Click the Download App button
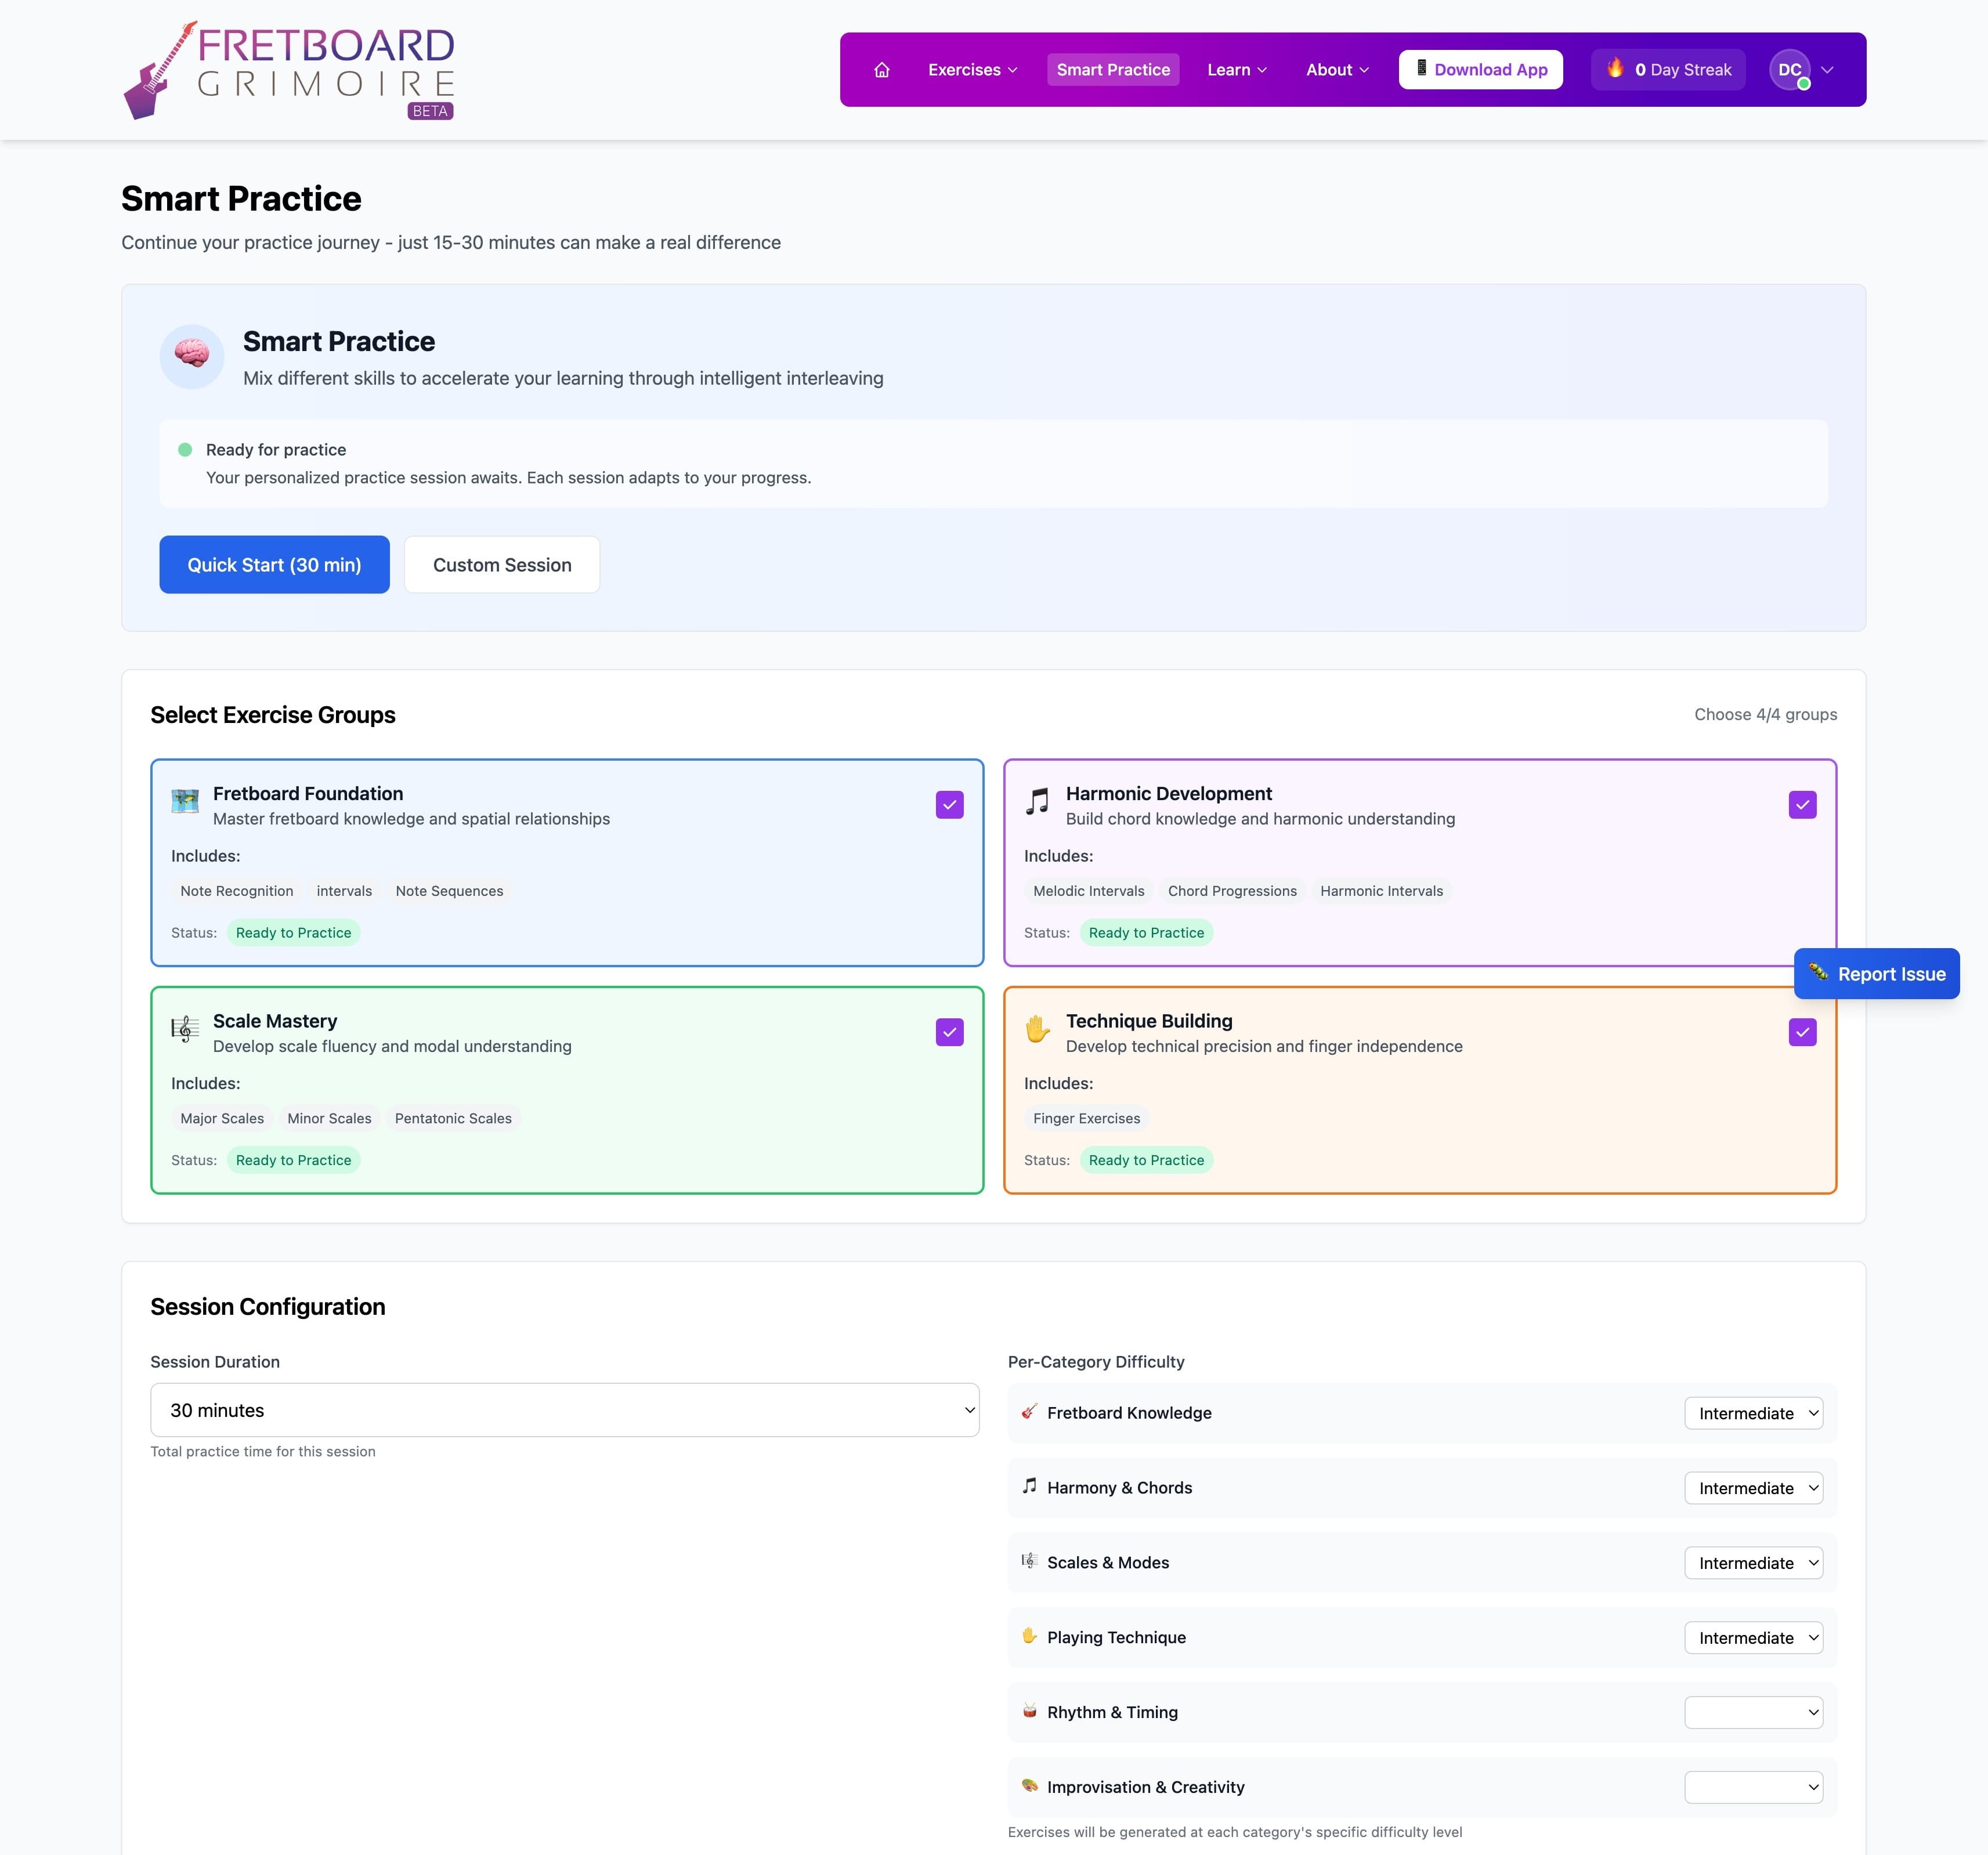The height and width of the screenshot is (1855, 1988). click(1480, 70)
